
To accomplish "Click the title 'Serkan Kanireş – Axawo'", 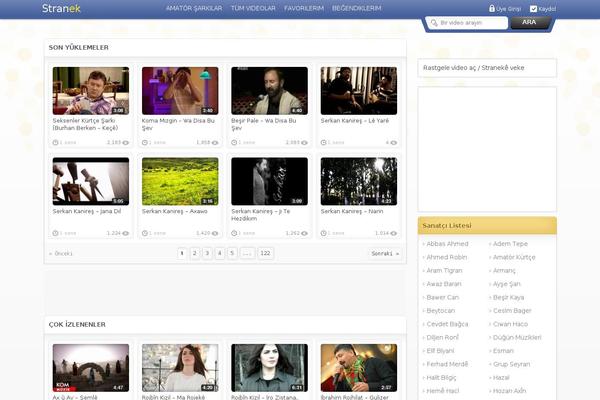I will pyautogui.click(x=174, y=211).
